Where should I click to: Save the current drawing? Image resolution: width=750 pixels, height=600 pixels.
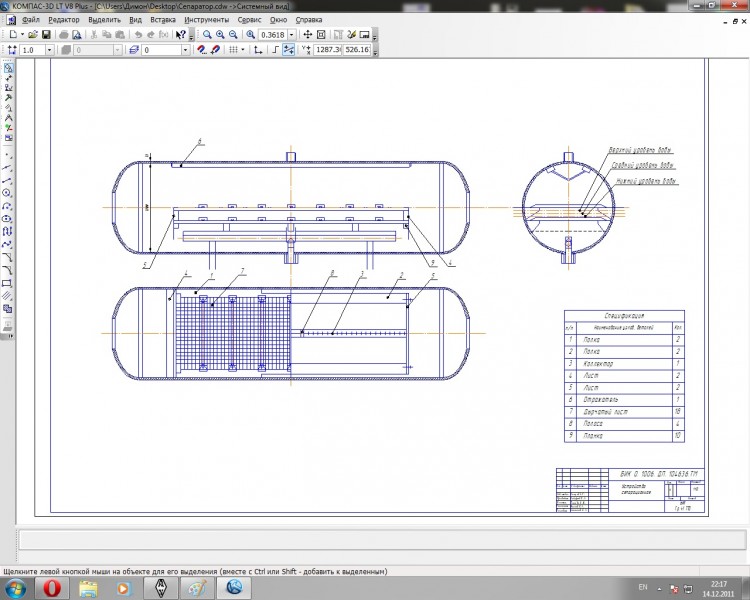[46, 34]
